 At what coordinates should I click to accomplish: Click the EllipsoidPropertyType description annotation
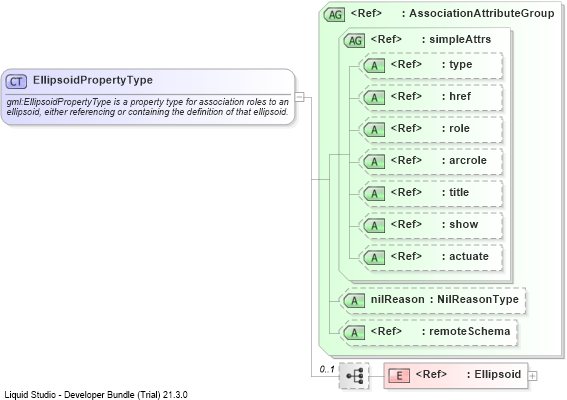point(148,107)
